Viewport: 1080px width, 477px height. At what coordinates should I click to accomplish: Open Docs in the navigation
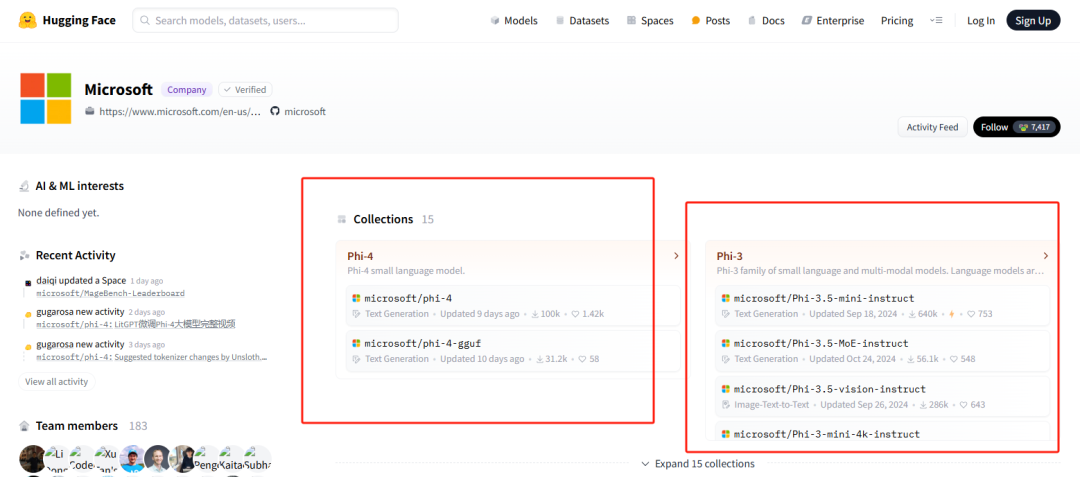click(x=766, y=21)
